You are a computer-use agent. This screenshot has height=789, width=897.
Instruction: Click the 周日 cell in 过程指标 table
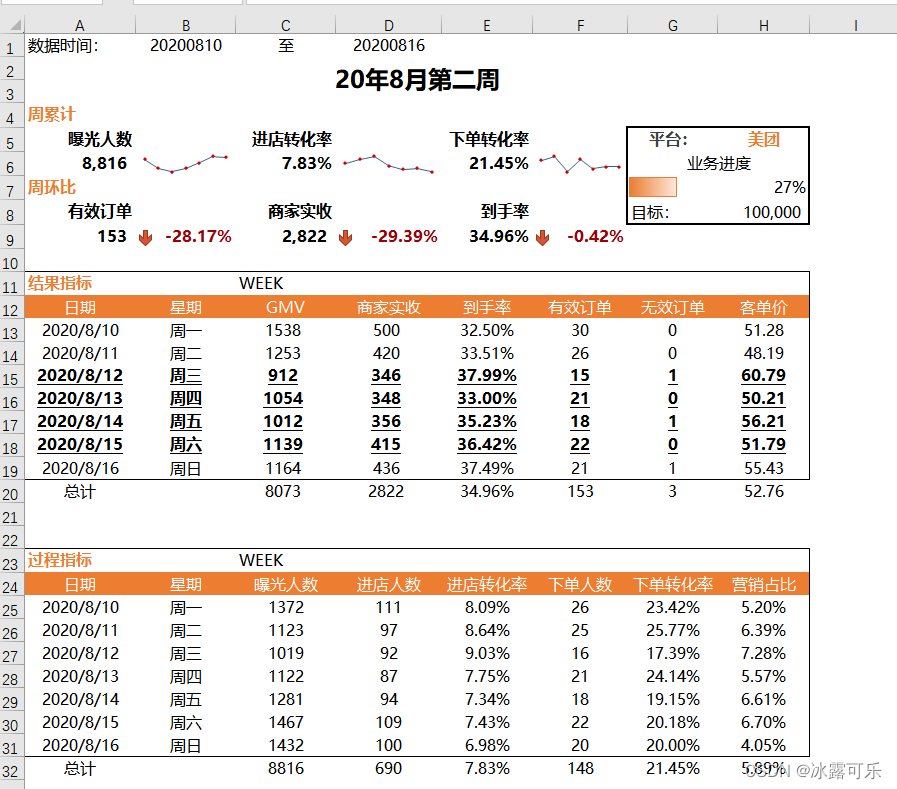pyautogui.click(x=185, y=746)
